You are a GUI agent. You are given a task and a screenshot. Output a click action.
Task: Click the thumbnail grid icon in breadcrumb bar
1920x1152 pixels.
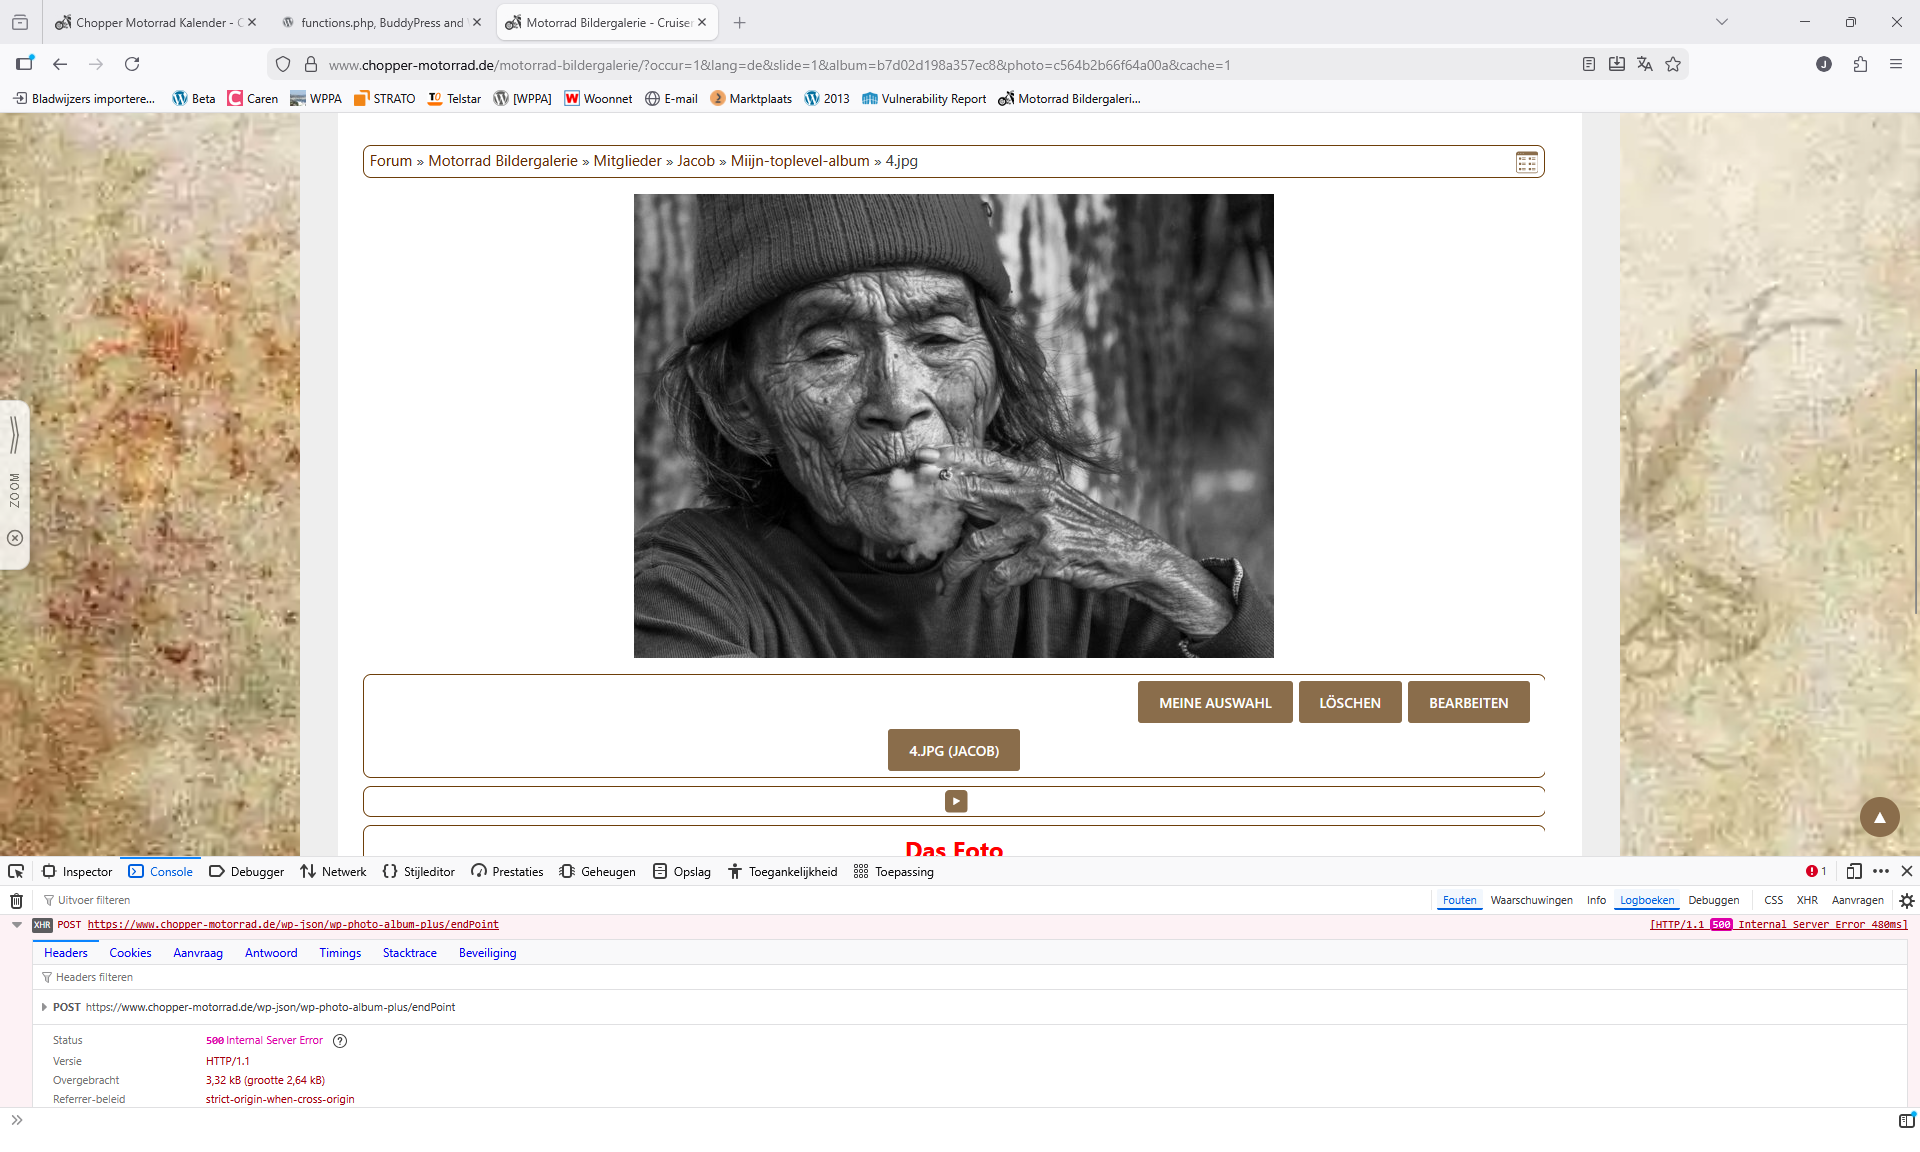click(x=1526, y=162)
